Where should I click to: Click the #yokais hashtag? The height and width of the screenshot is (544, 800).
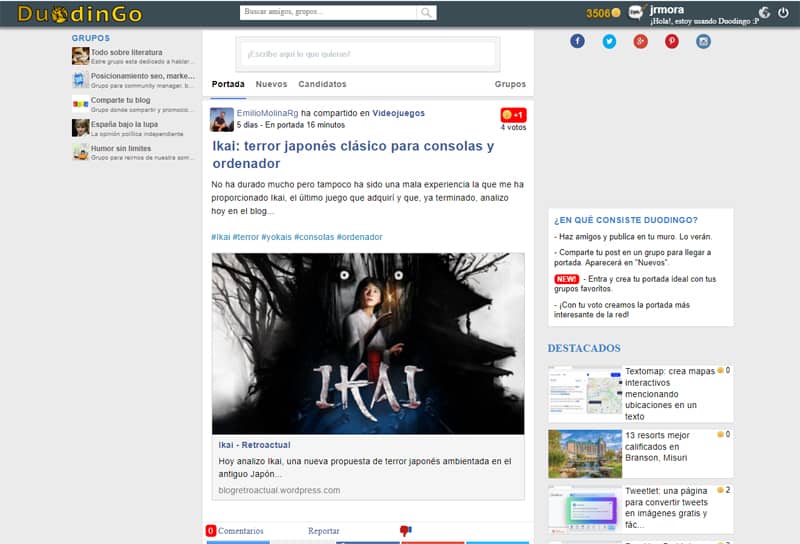pos(277,237)
